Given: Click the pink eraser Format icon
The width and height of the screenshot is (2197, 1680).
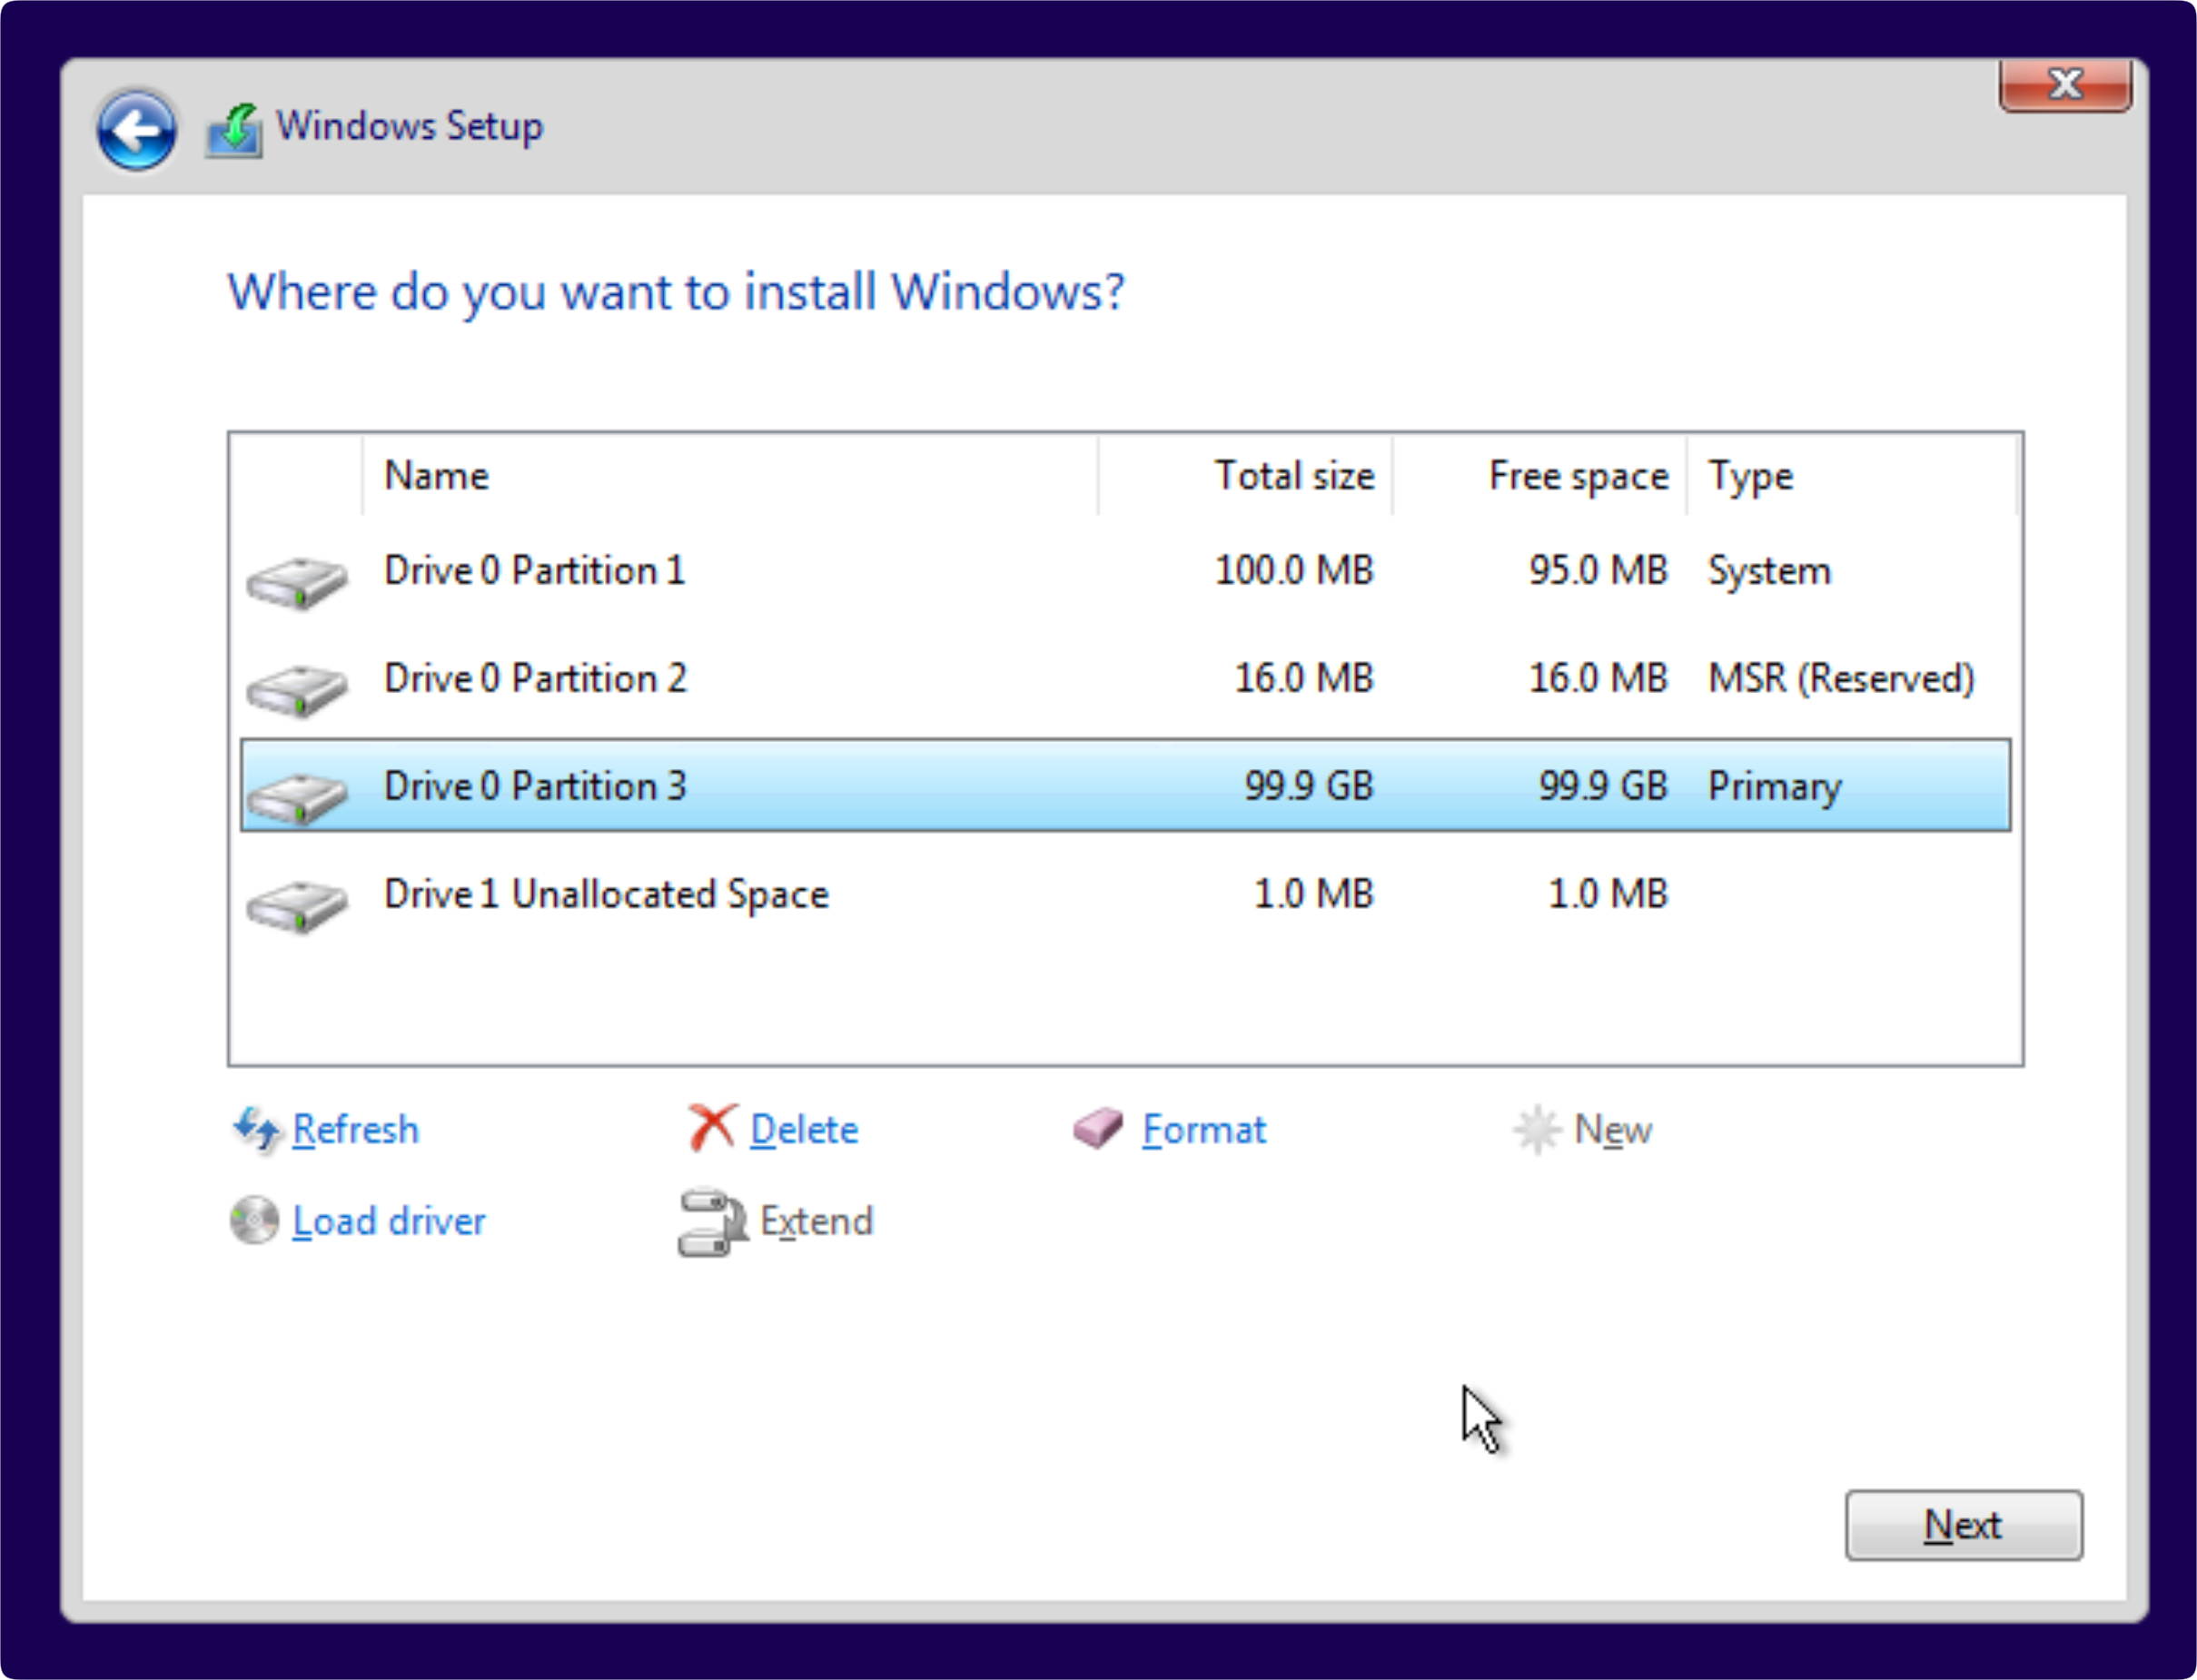Looking at the screenshot, I should click(x=1098, y=1129).
